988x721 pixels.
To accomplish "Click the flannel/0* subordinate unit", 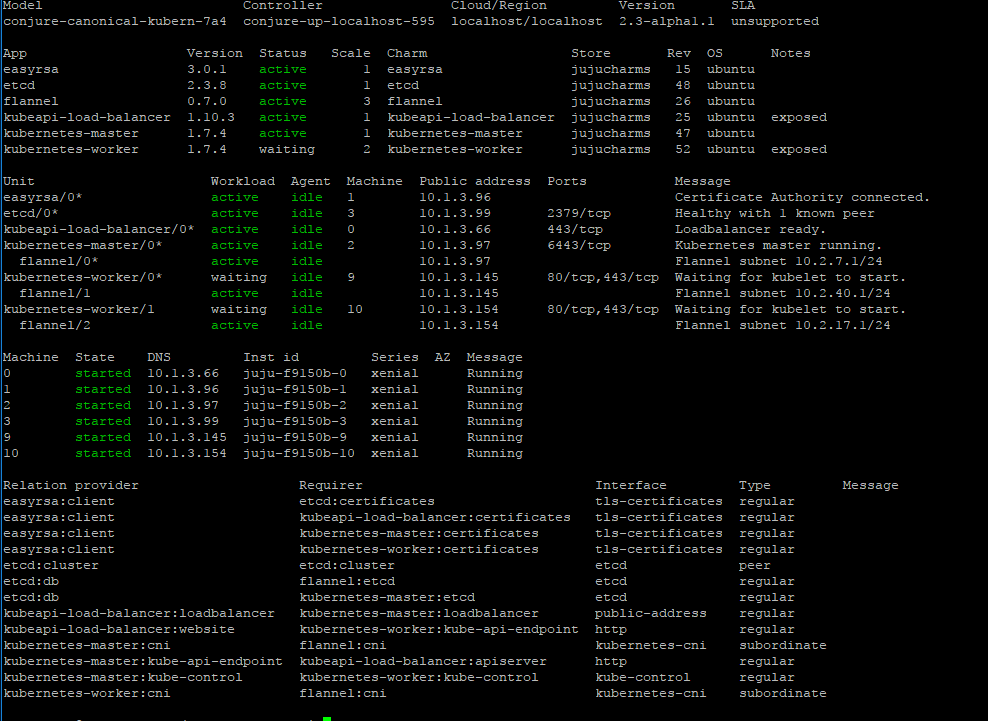I will coord(59,262).
